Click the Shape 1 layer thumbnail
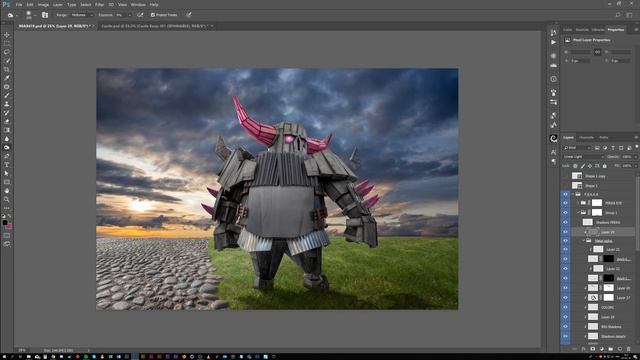The width and height of the screenshot is (640, 360). pyautogui.click(x=577, y=185)
